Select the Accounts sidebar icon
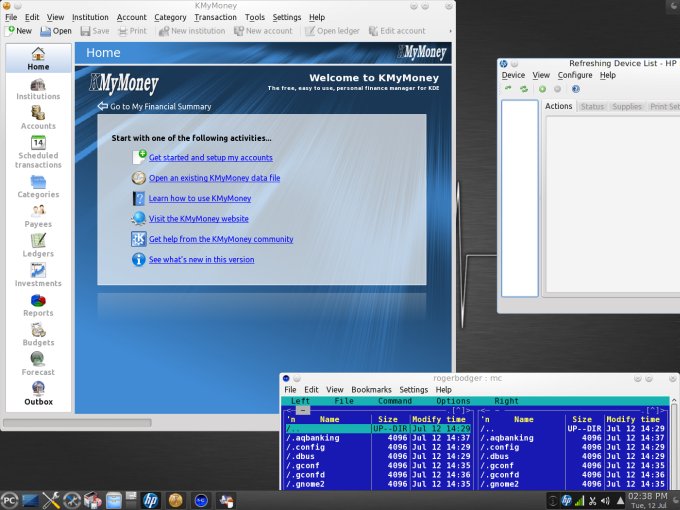Screen dimensions: 680x510 pos(38,116)
